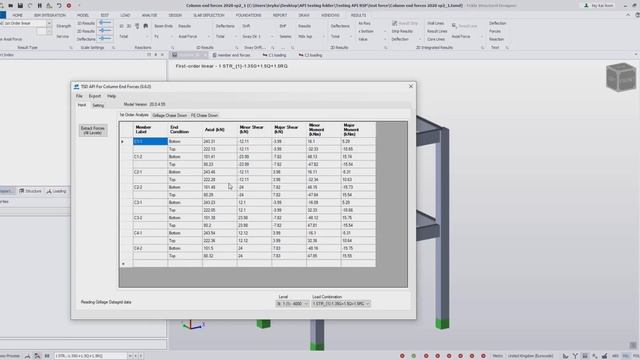
Task: Click Metric units in status bar
Action: coord(498,356)
